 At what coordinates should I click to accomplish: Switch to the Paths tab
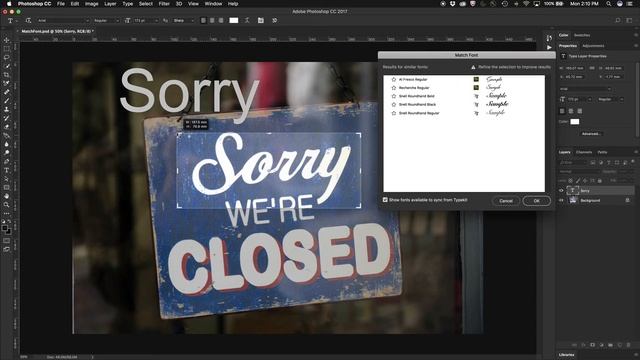tap(602, 152)
